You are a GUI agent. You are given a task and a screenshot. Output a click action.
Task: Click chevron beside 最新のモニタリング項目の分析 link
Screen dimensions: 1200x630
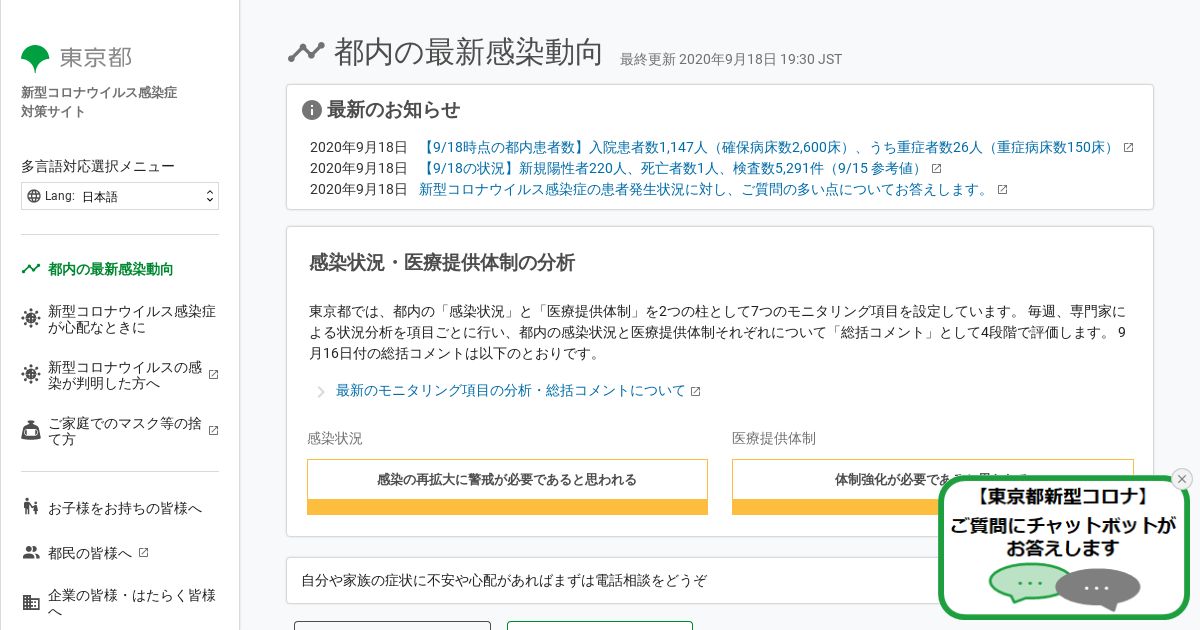point(320,392)
